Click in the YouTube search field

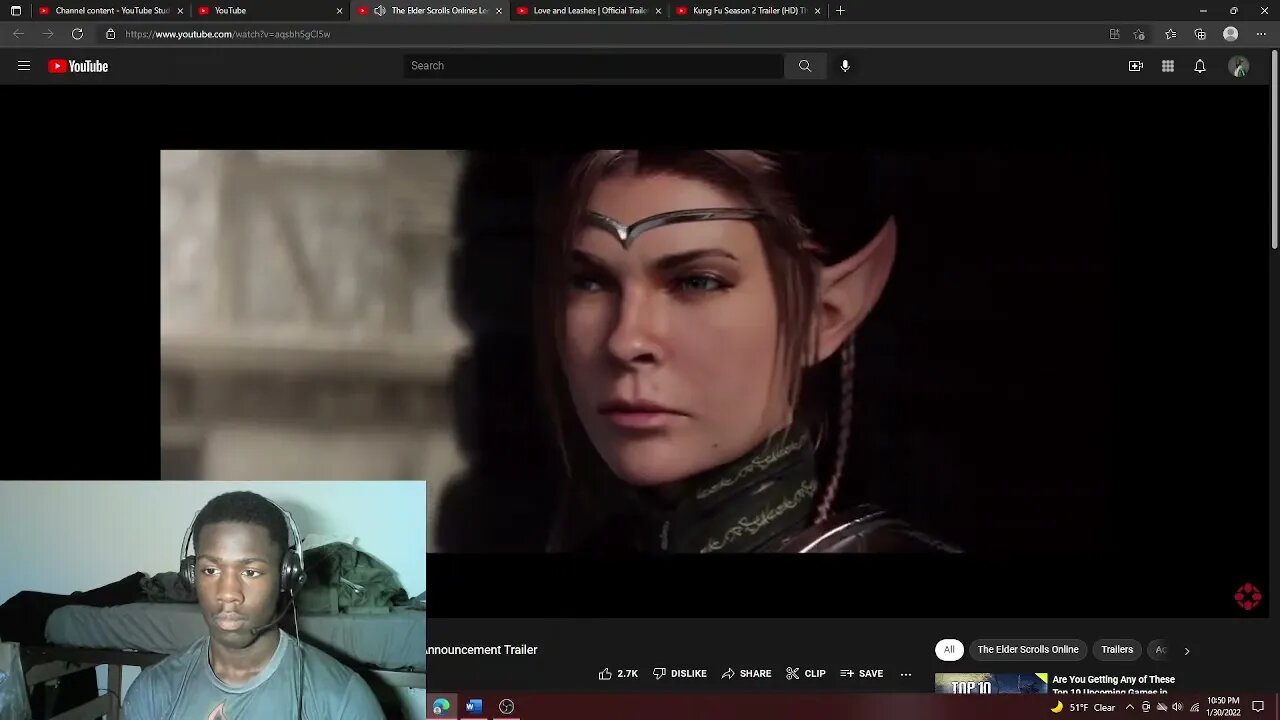click(594, 66)
